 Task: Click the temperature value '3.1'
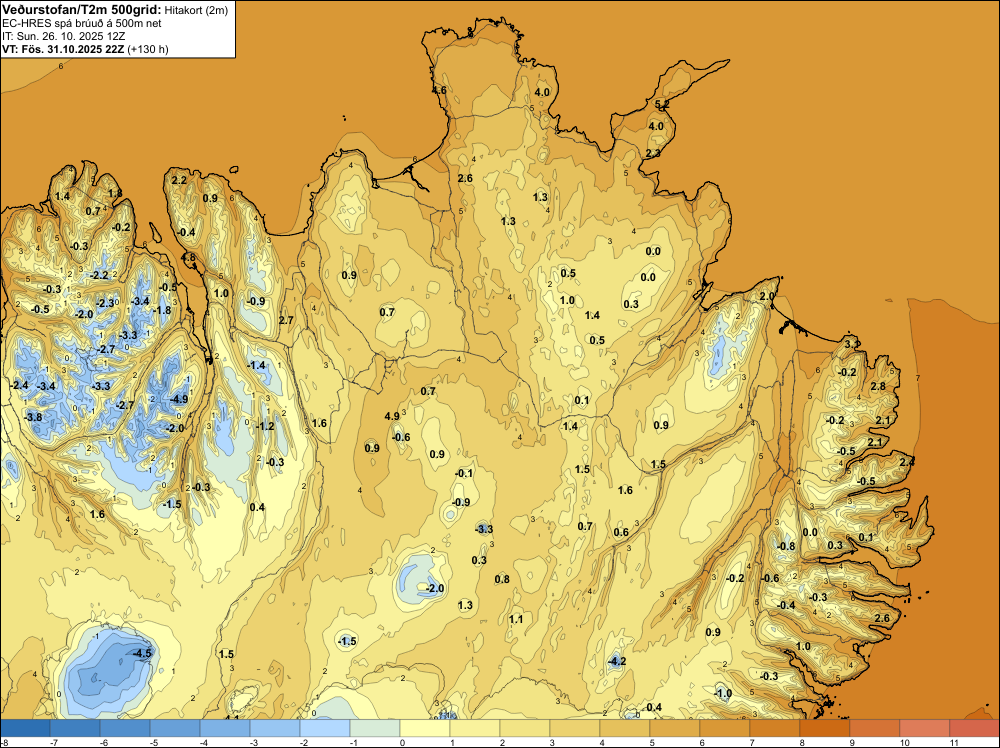pyautogui.click(x=851, y=344)
